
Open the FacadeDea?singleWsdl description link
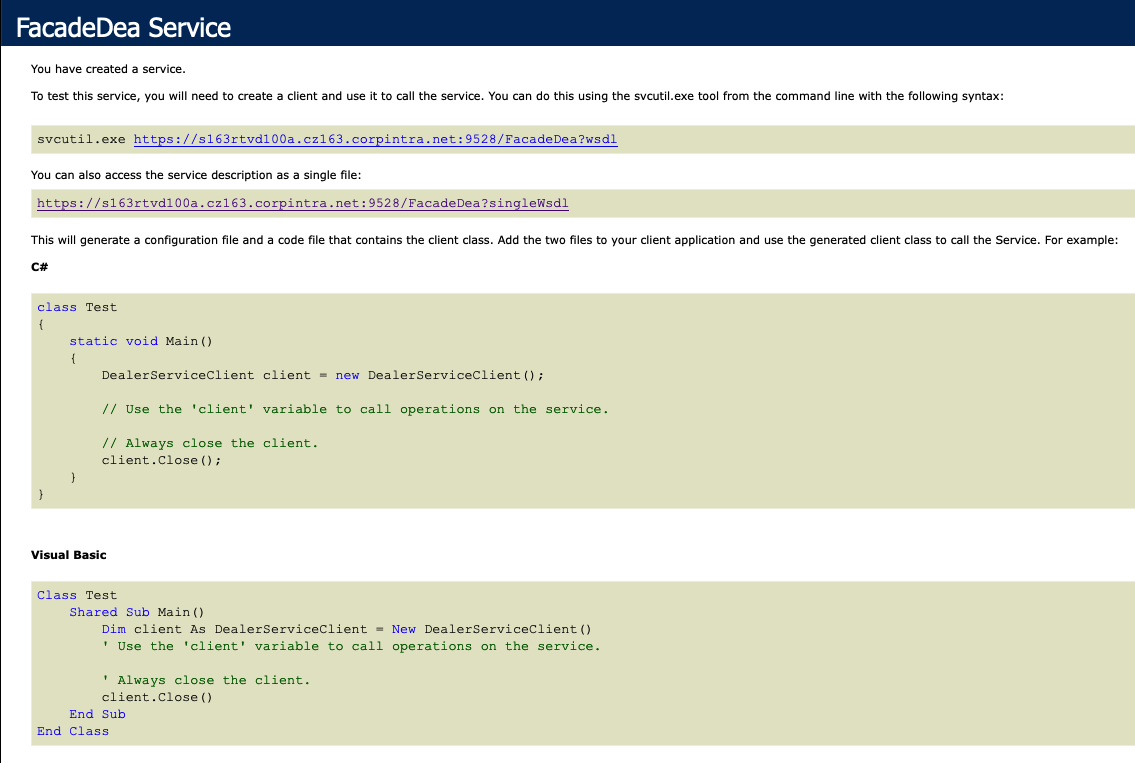click(302, 203)
